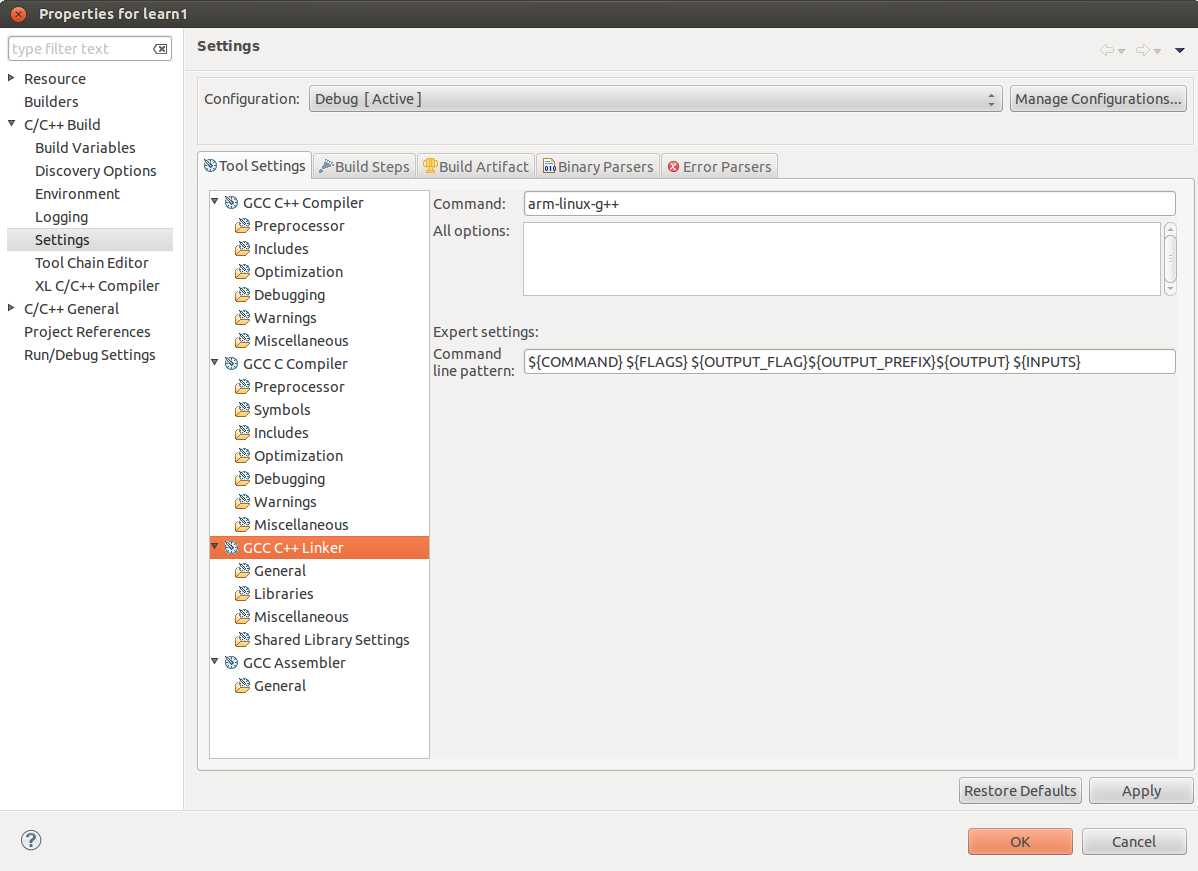
Task: Click icon beside C Compiler Symbols
Action: point(242,410)
